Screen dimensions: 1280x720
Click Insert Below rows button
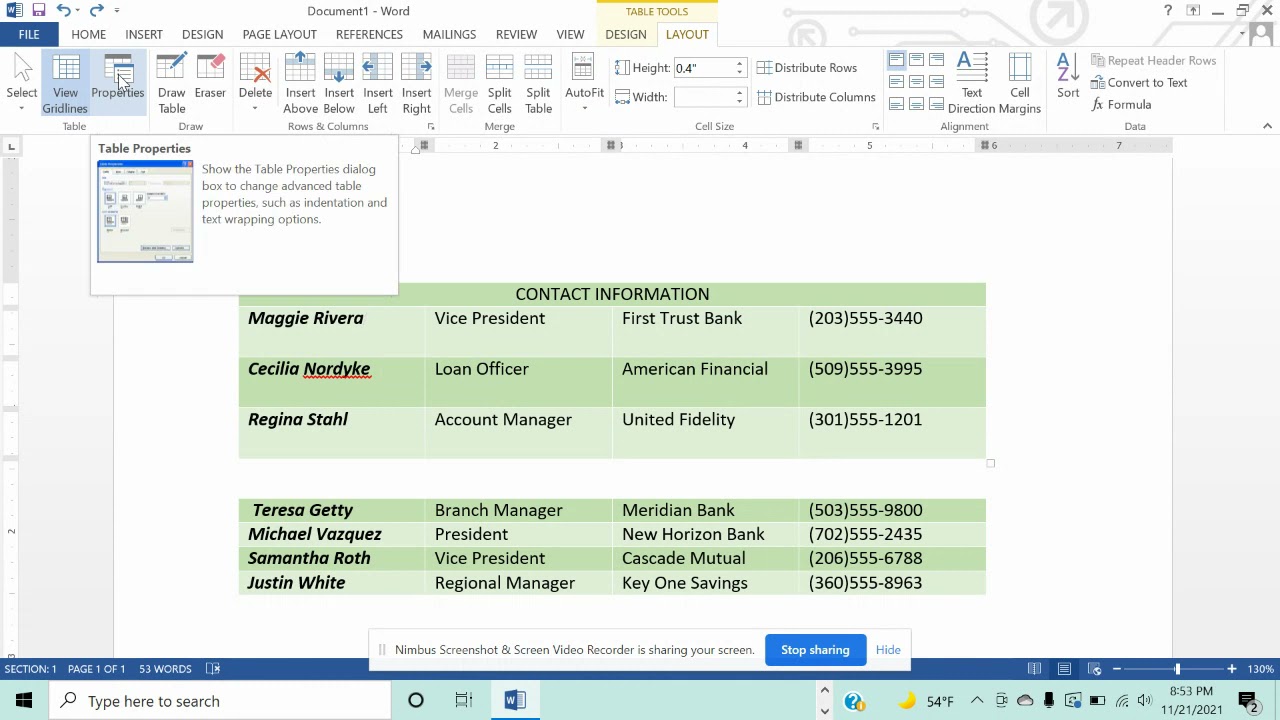click(x=339, y=84)
